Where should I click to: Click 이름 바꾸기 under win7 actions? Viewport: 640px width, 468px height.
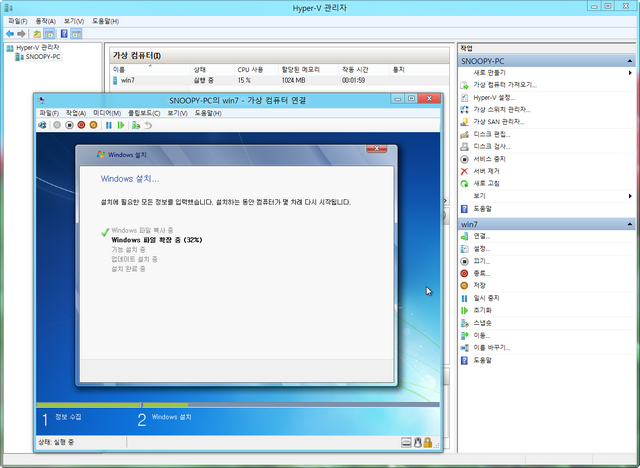pyautogui.click(x=491, y=348)
